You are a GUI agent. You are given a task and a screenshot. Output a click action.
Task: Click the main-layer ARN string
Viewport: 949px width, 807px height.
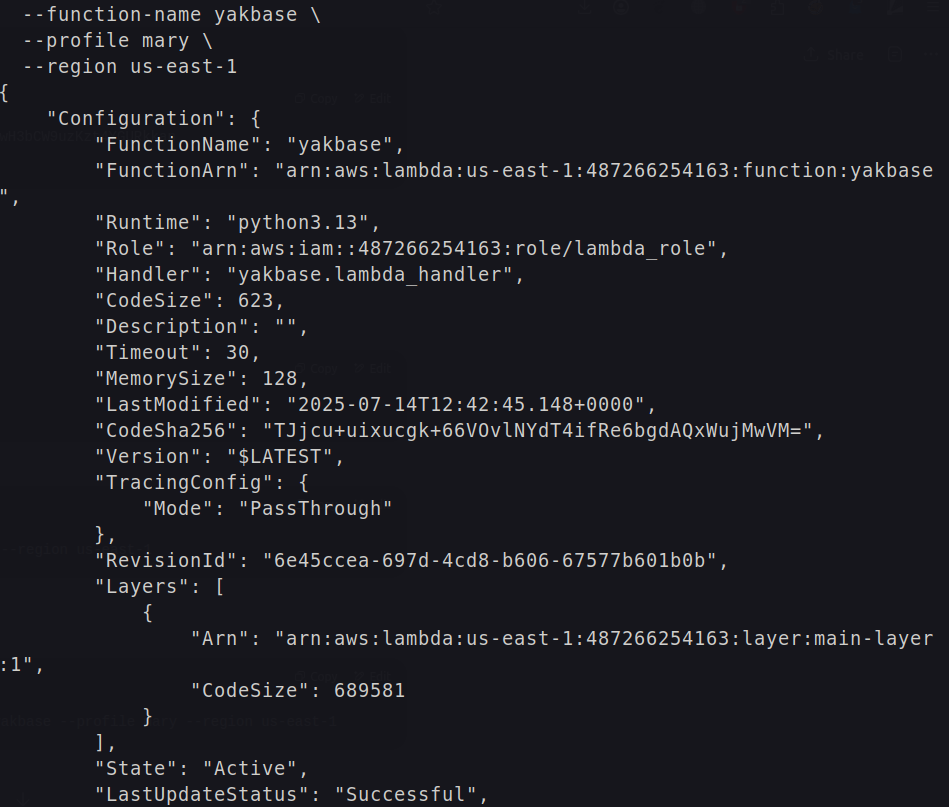point(604,638)
